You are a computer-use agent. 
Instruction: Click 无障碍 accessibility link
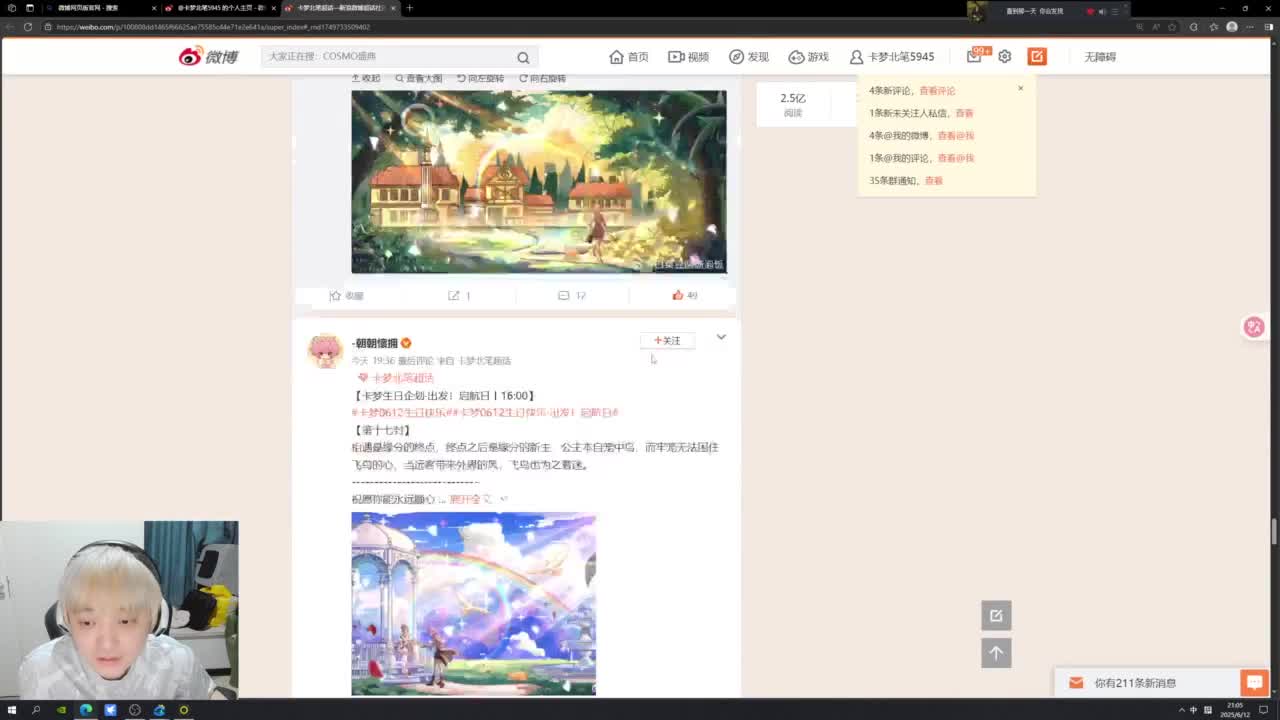pos(1099,57)
